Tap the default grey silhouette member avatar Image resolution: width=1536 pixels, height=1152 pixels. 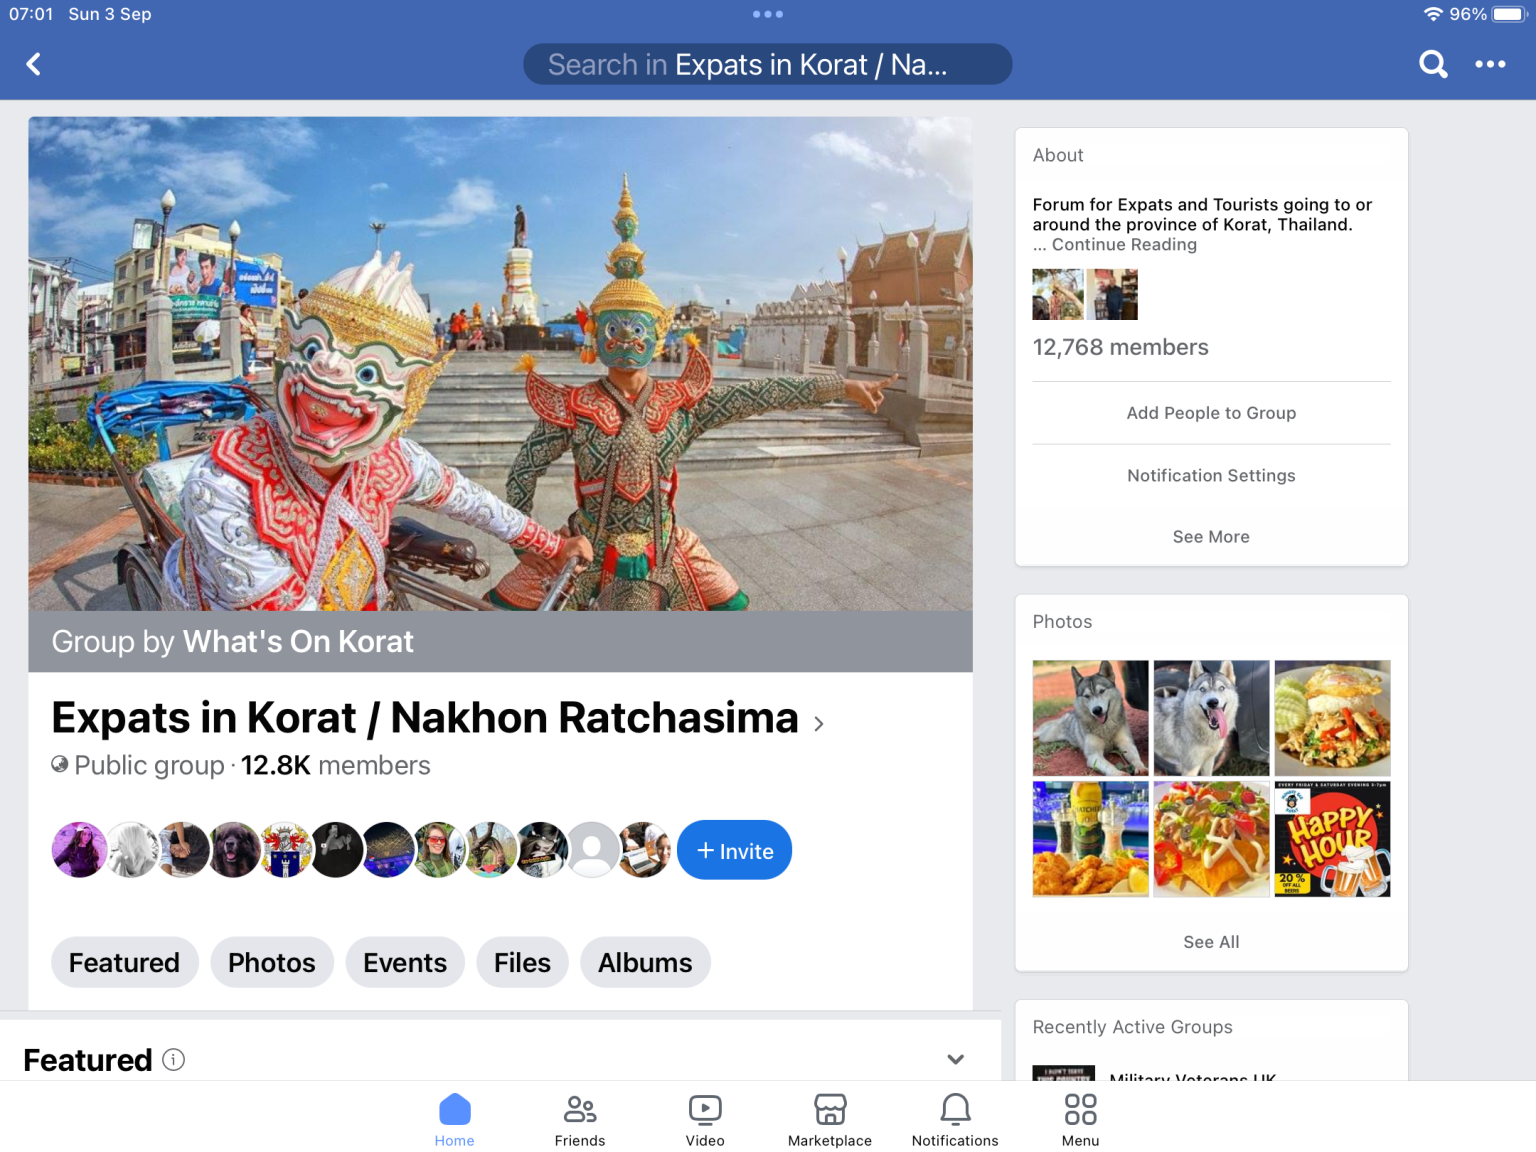[593, 850]
